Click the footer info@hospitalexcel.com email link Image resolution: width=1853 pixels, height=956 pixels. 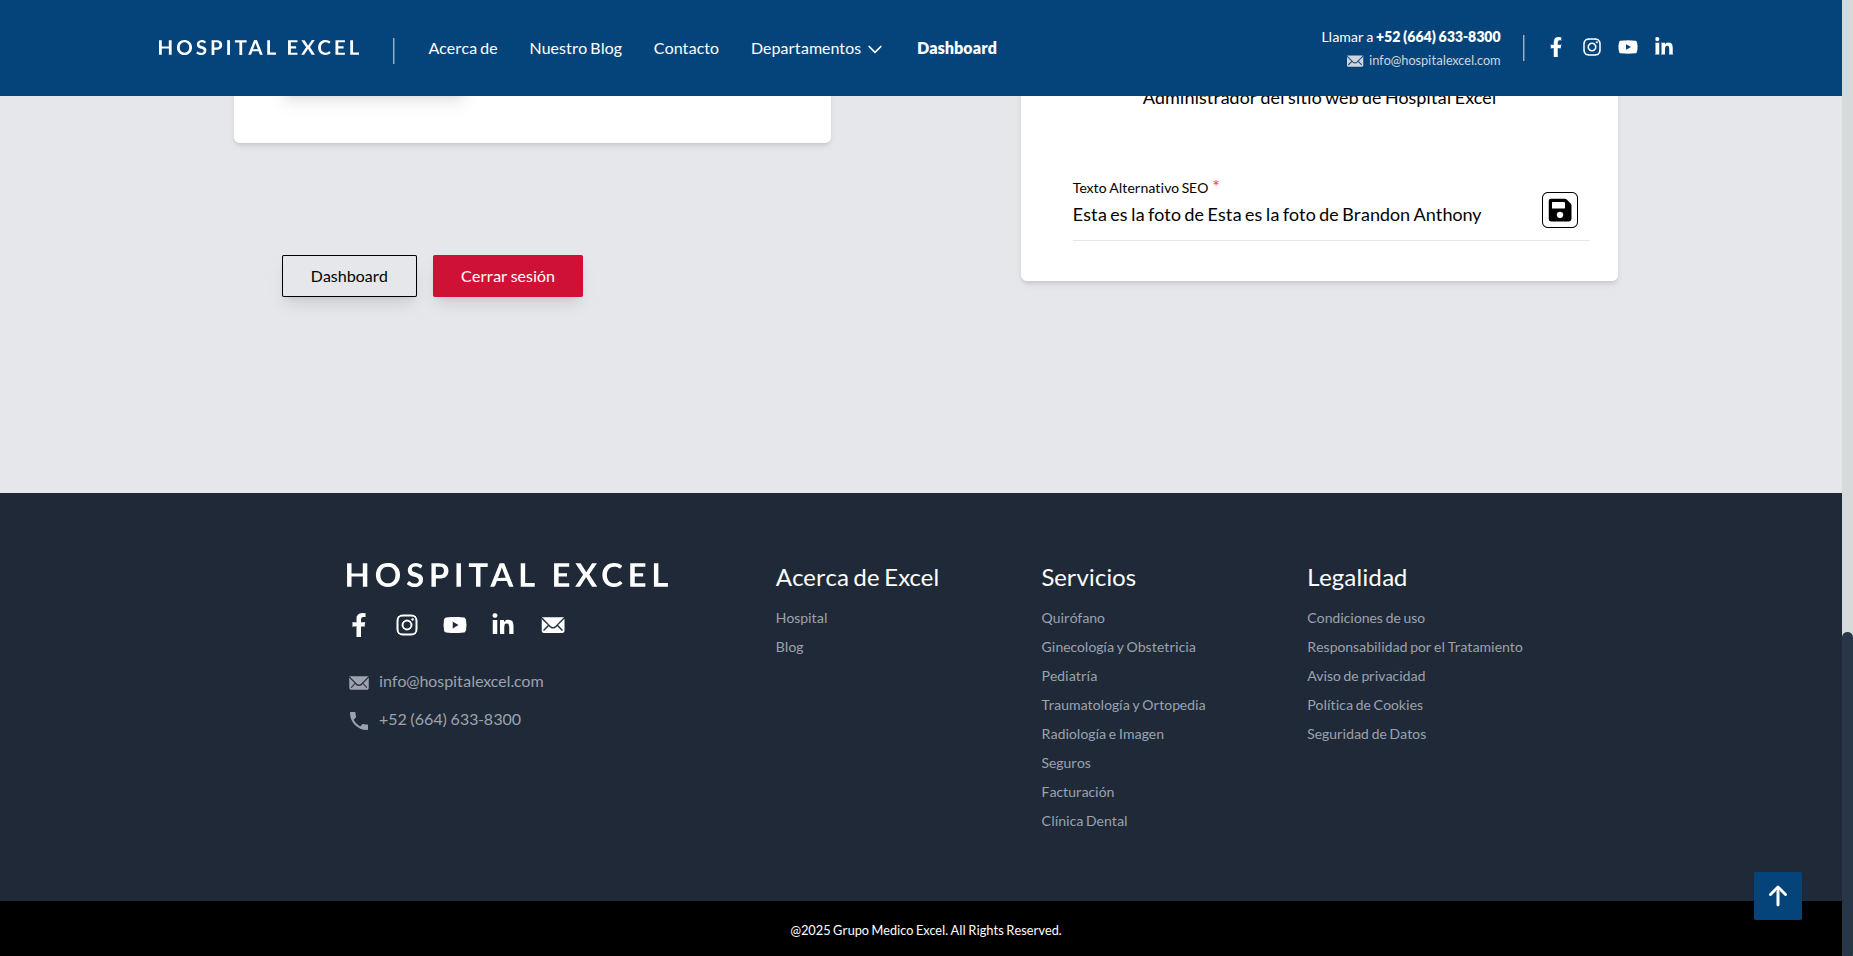click(461, 682)
